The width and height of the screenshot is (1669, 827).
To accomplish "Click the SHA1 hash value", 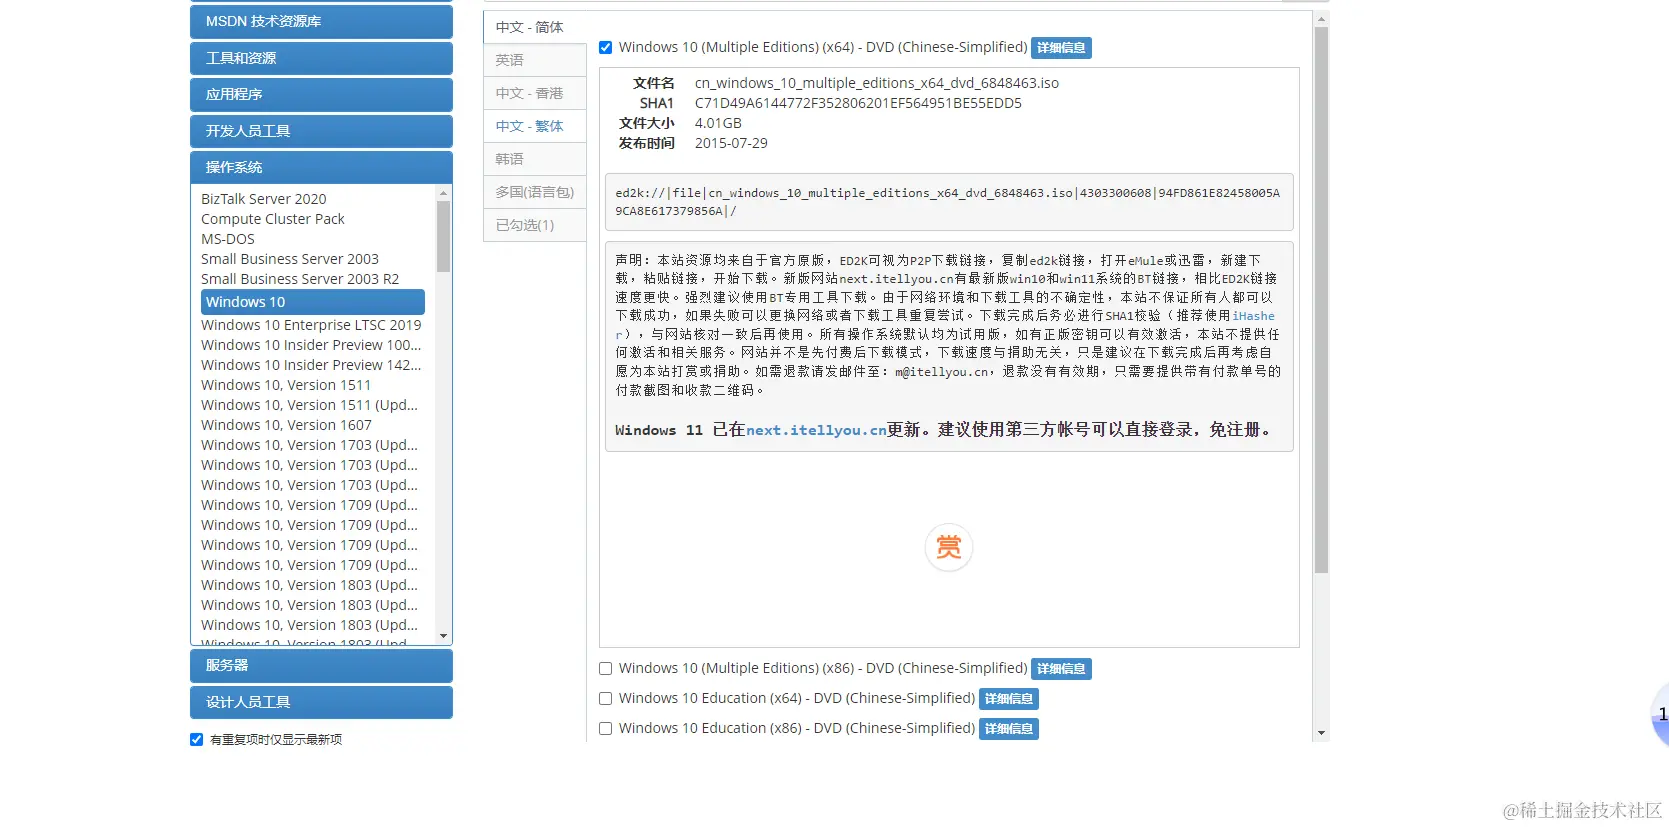I will pos(858,103).
